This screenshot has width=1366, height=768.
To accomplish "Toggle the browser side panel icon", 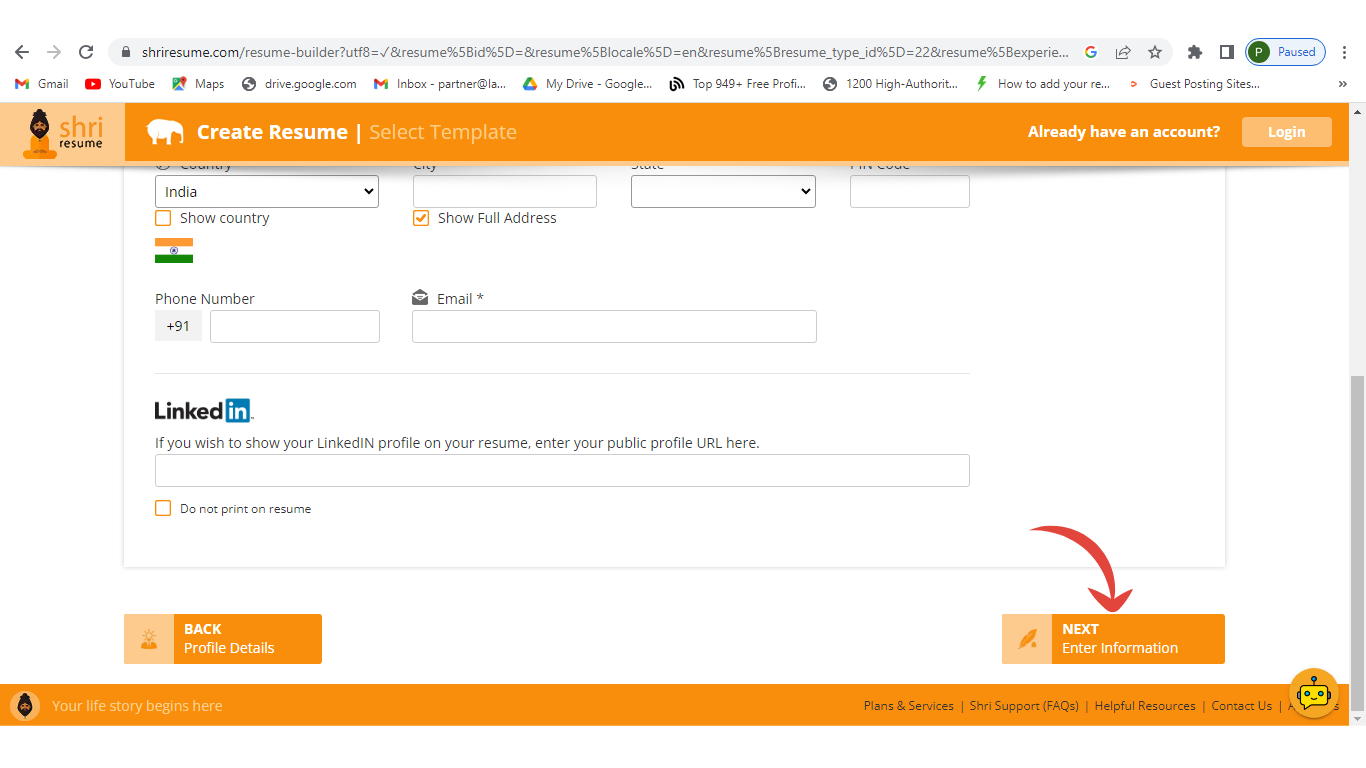I will pos(1226,52).
